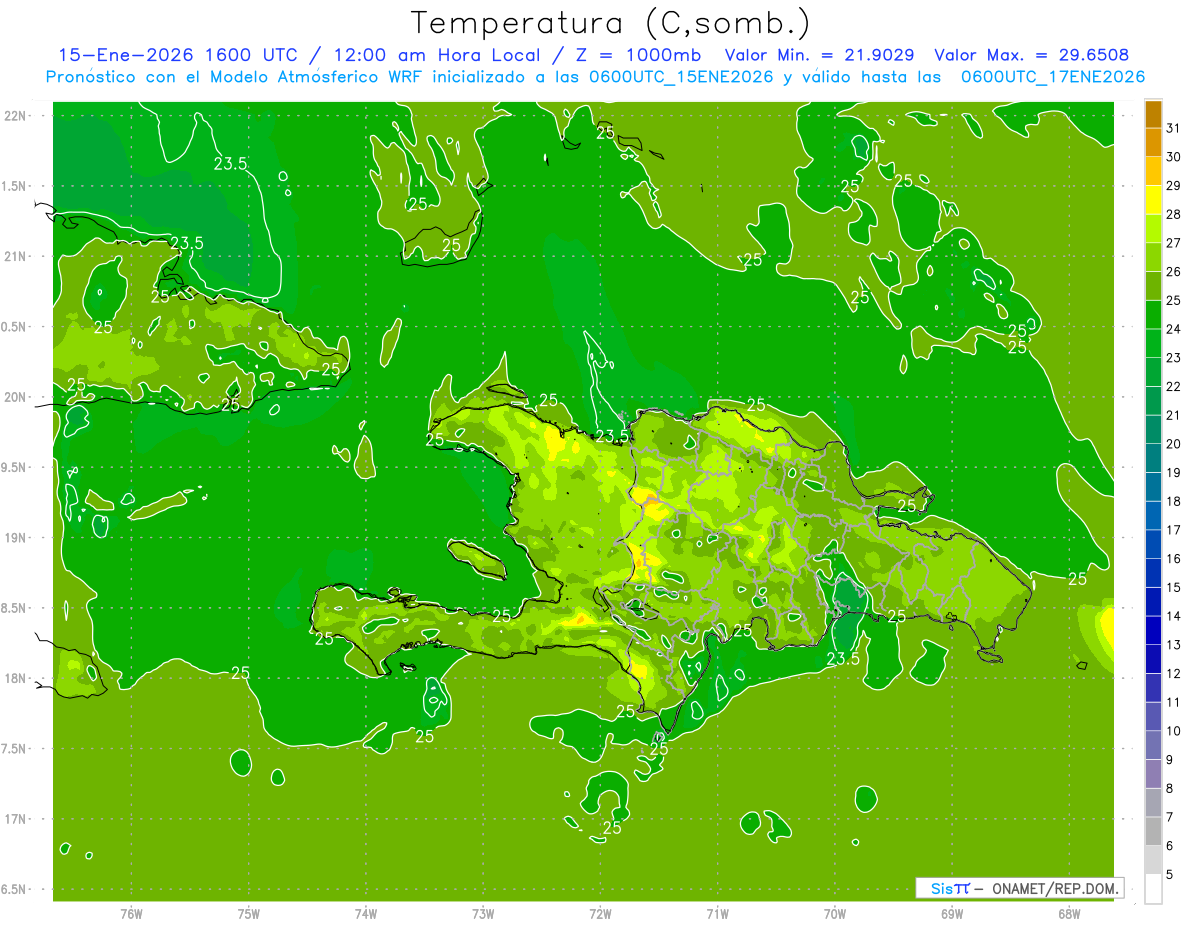Click the '19N' latitude axis label
The width and height of the screenshot is (1200, 927).
click(x=17, y=538)
